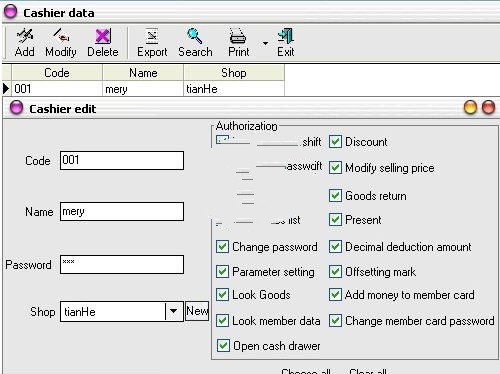The height and width of the screenshot is (374, 500).
Task: Open the Shop combo box dropdown arrow
Action: [x=173, y=311]
